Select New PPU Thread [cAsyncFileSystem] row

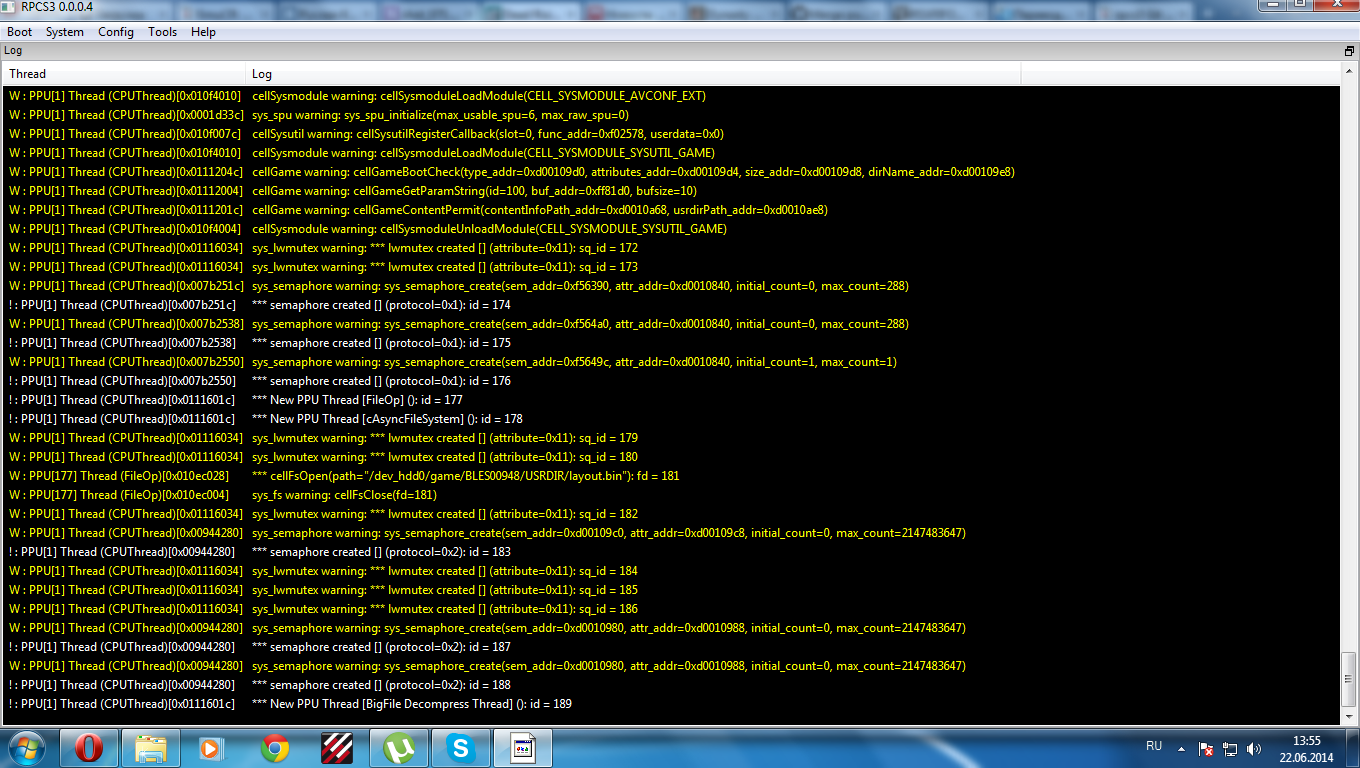point(671,419)
